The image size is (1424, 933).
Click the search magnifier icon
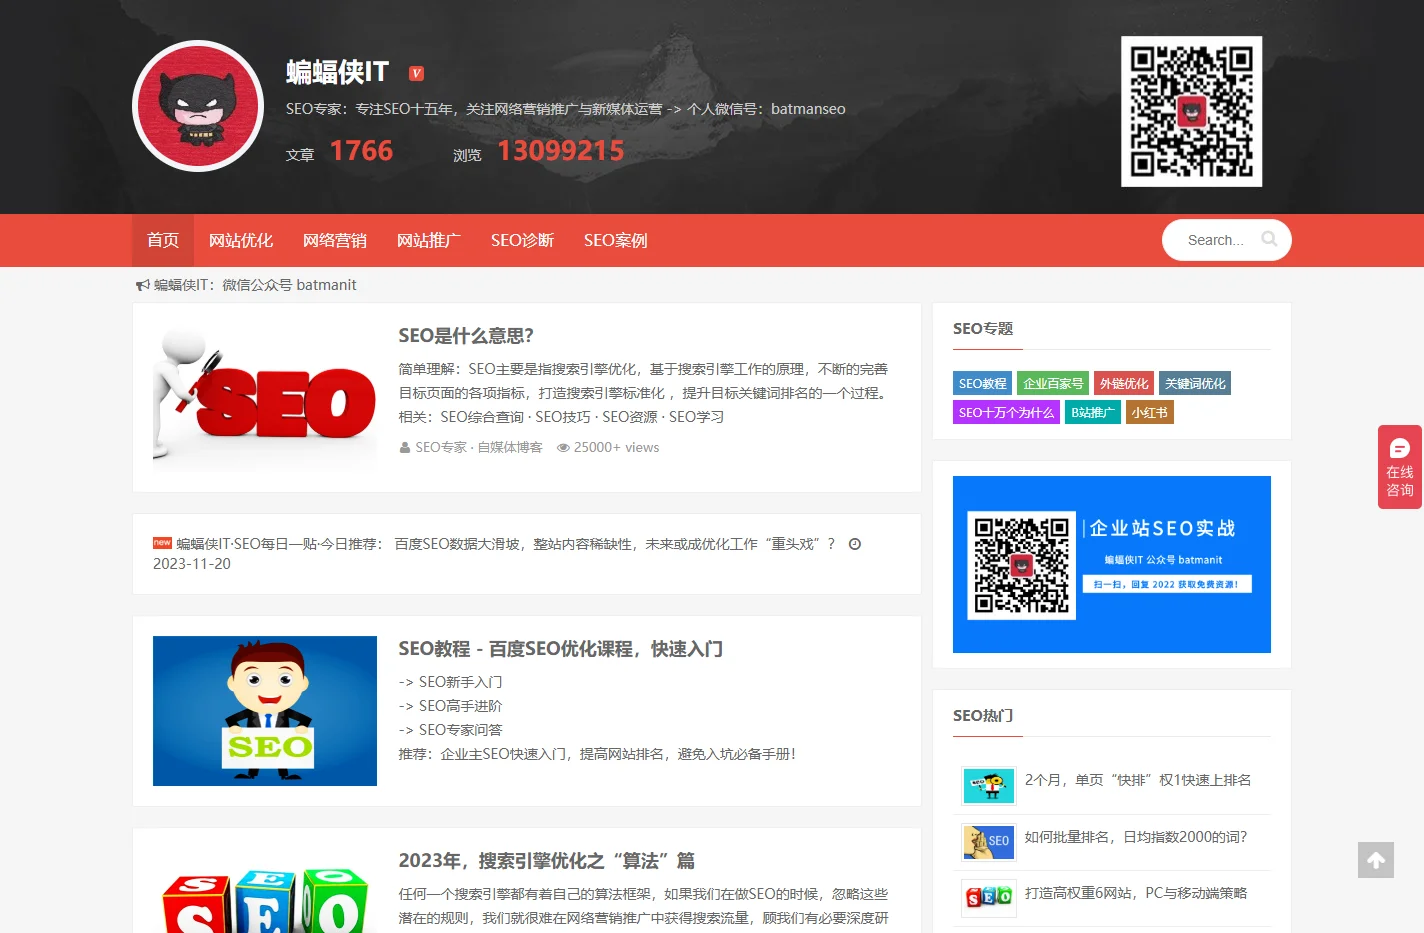tap(1269, 239)
